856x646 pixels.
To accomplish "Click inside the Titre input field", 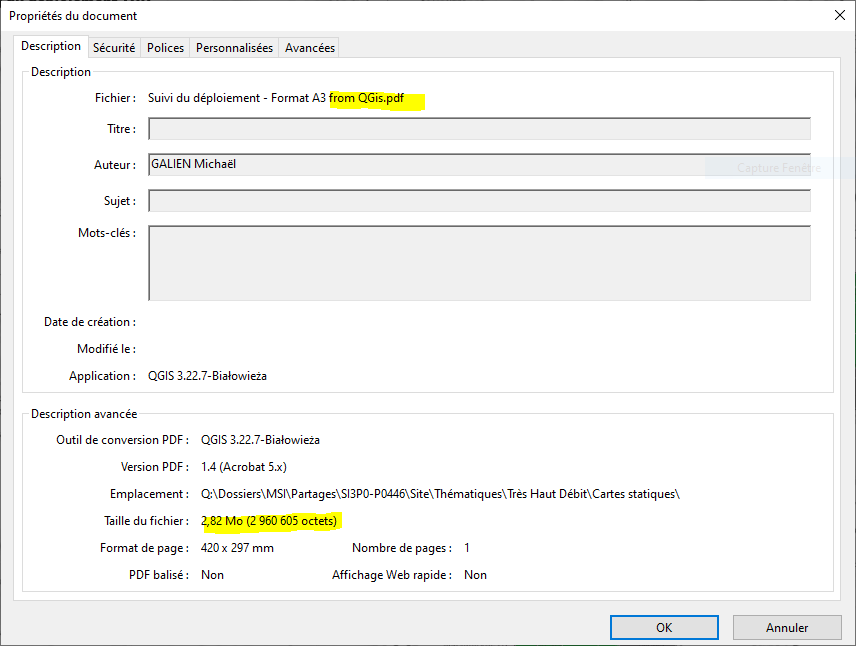I will click(479, 128).
